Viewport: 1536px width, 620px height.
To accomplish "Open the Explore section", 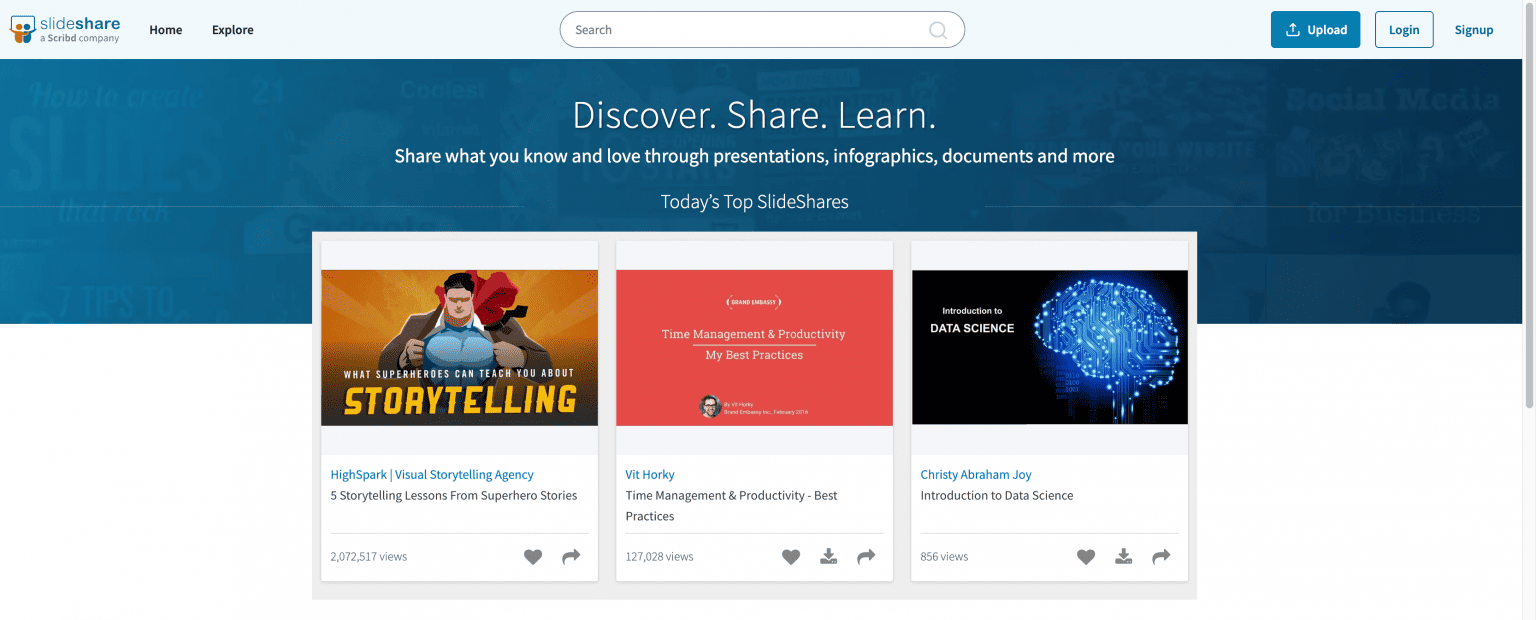I will (232, 29).
